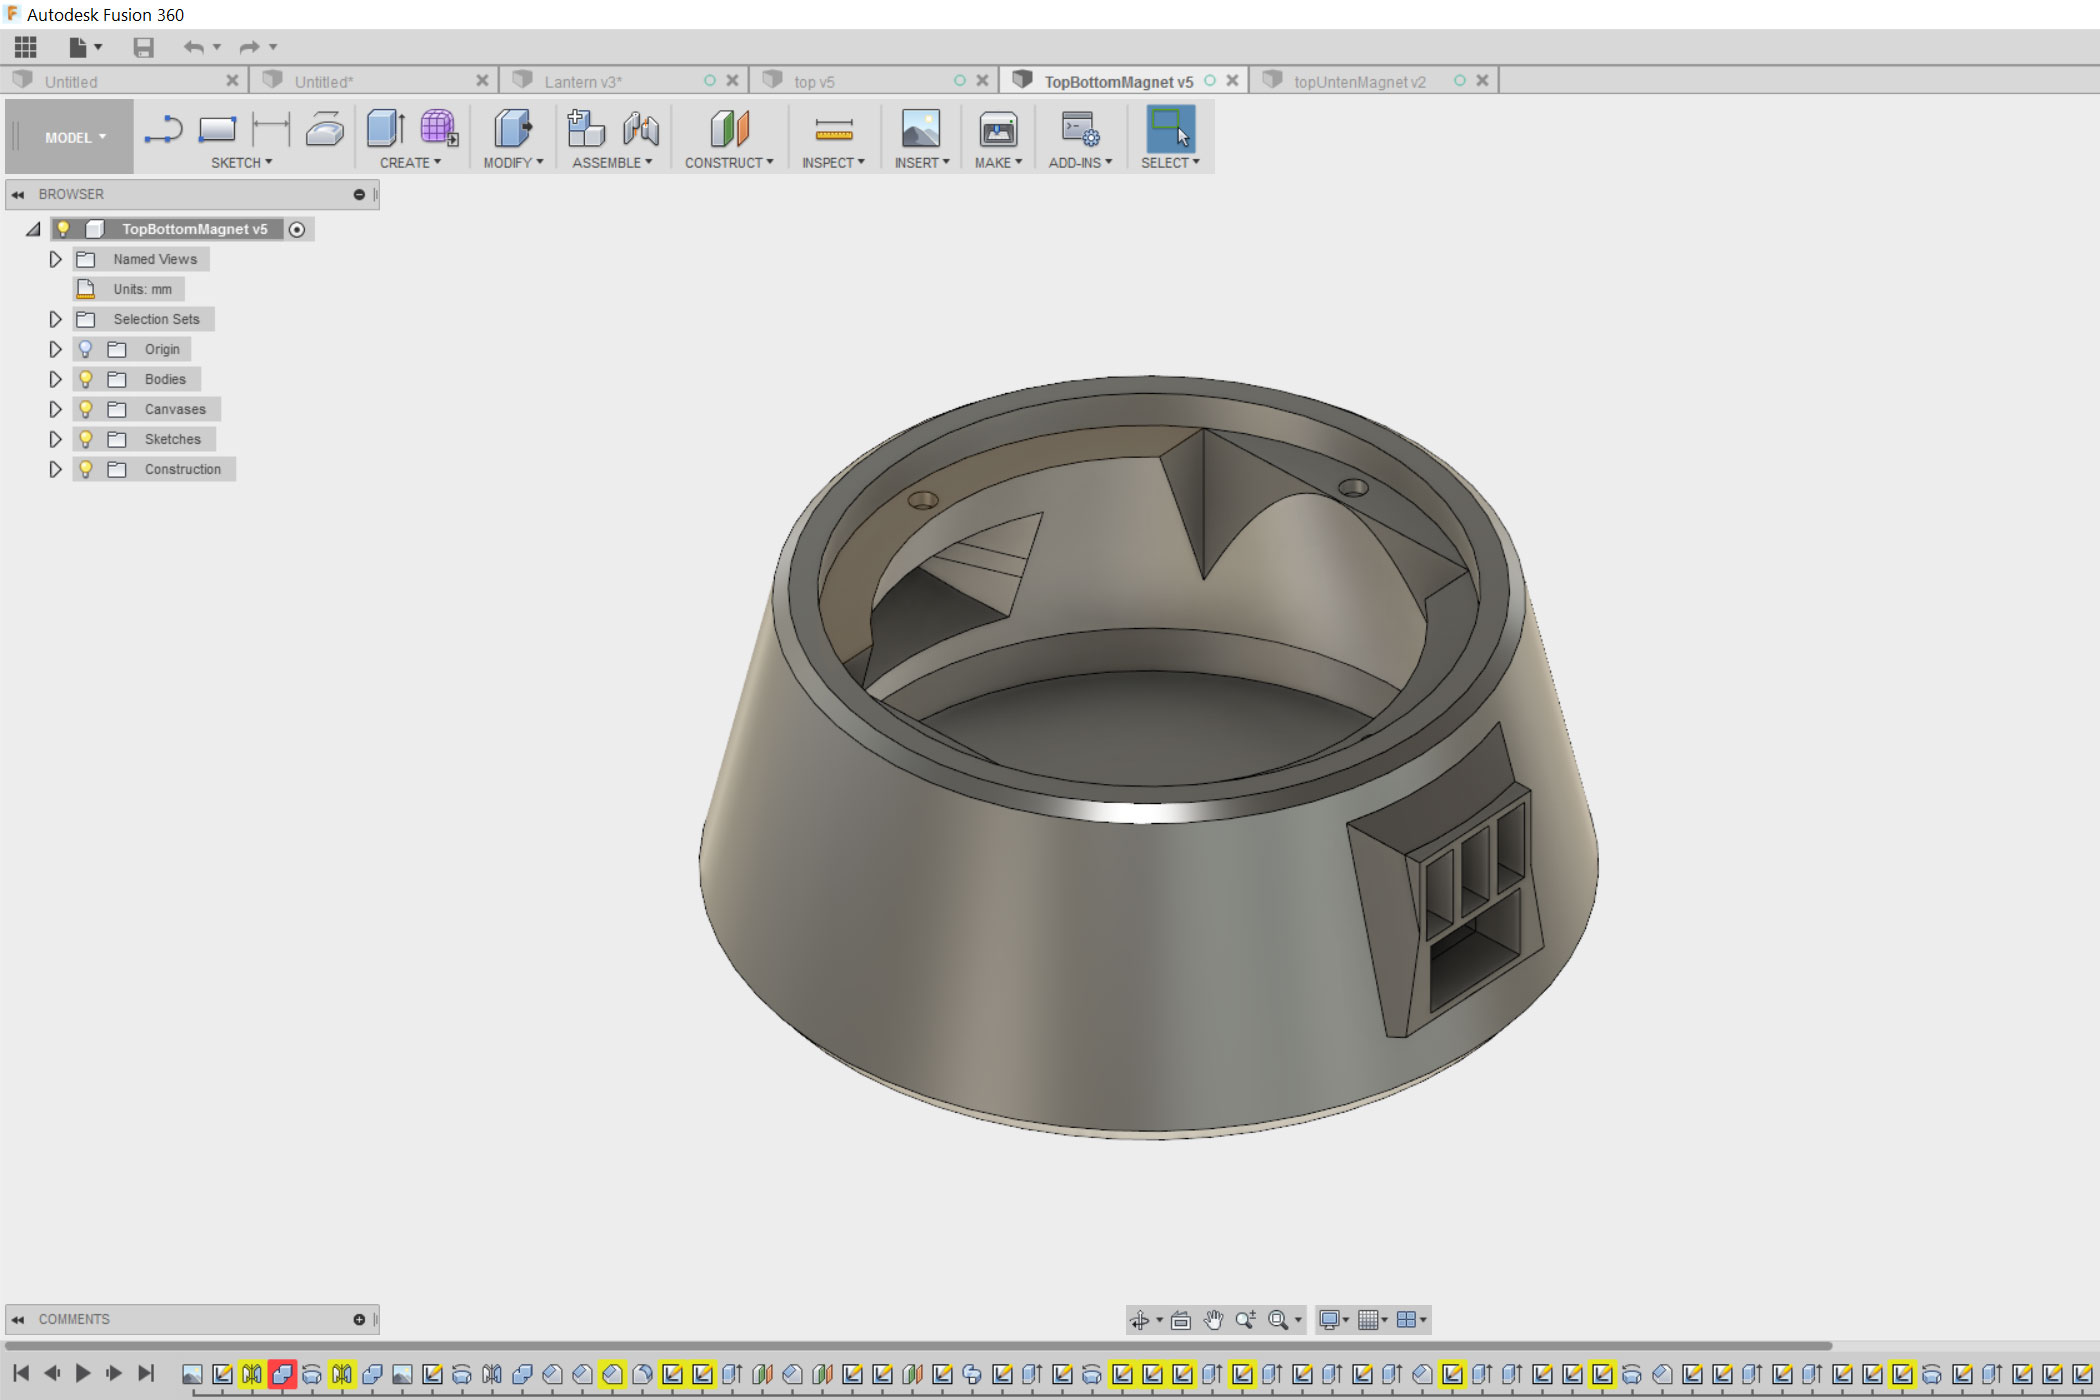The height and width of the screenshot is (1400, 2100).
Task: Select the Offset Plane construct icon
Action: tap(729, 129)
